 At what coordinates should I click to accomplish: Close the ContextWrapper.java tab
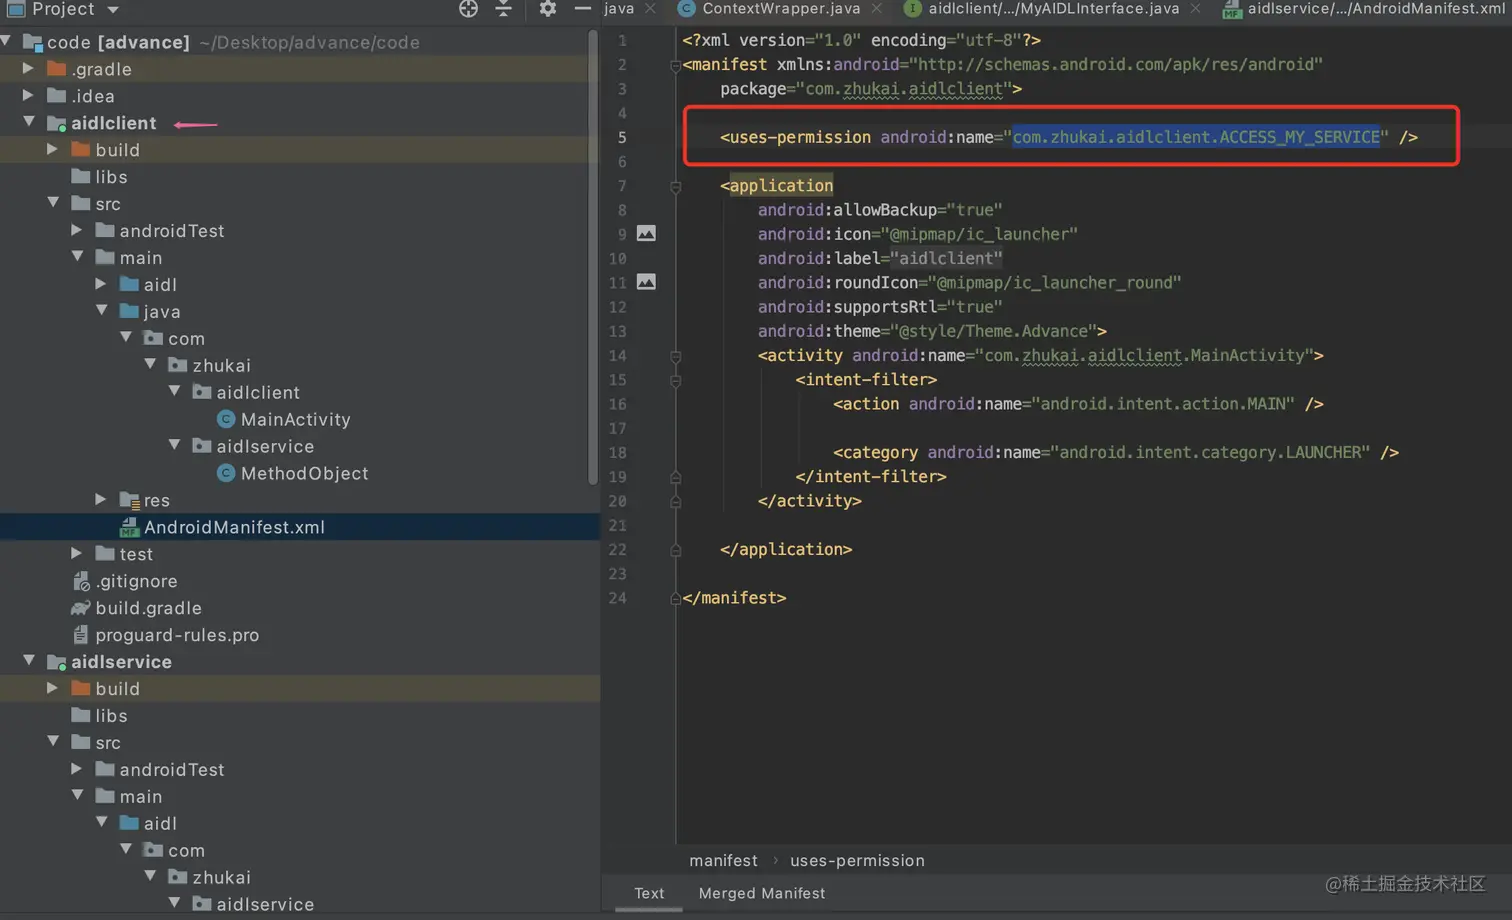877,9
